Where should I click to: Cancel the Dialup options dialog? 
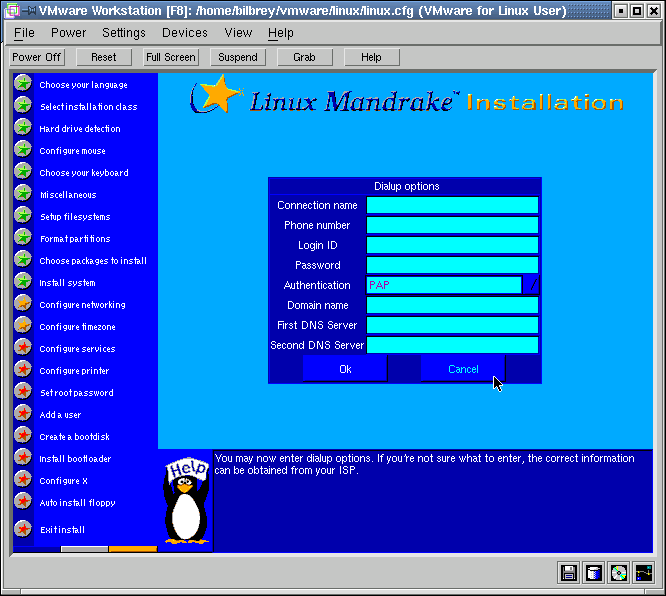[x=463, y=369]
